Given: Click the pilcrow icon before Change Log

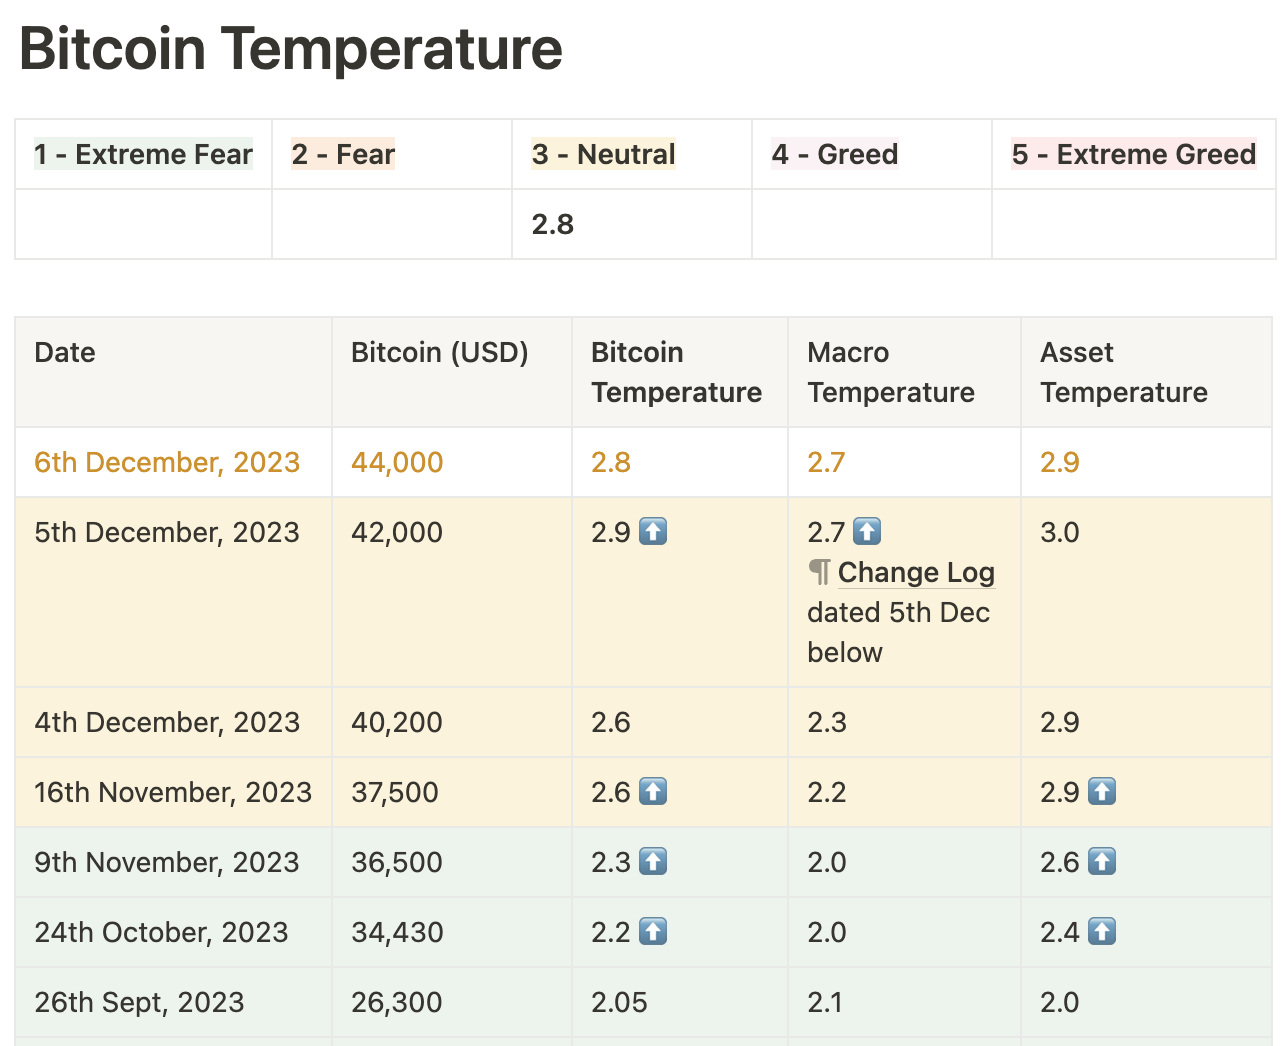Looking at the screenshot, I should tap(820, 572).
